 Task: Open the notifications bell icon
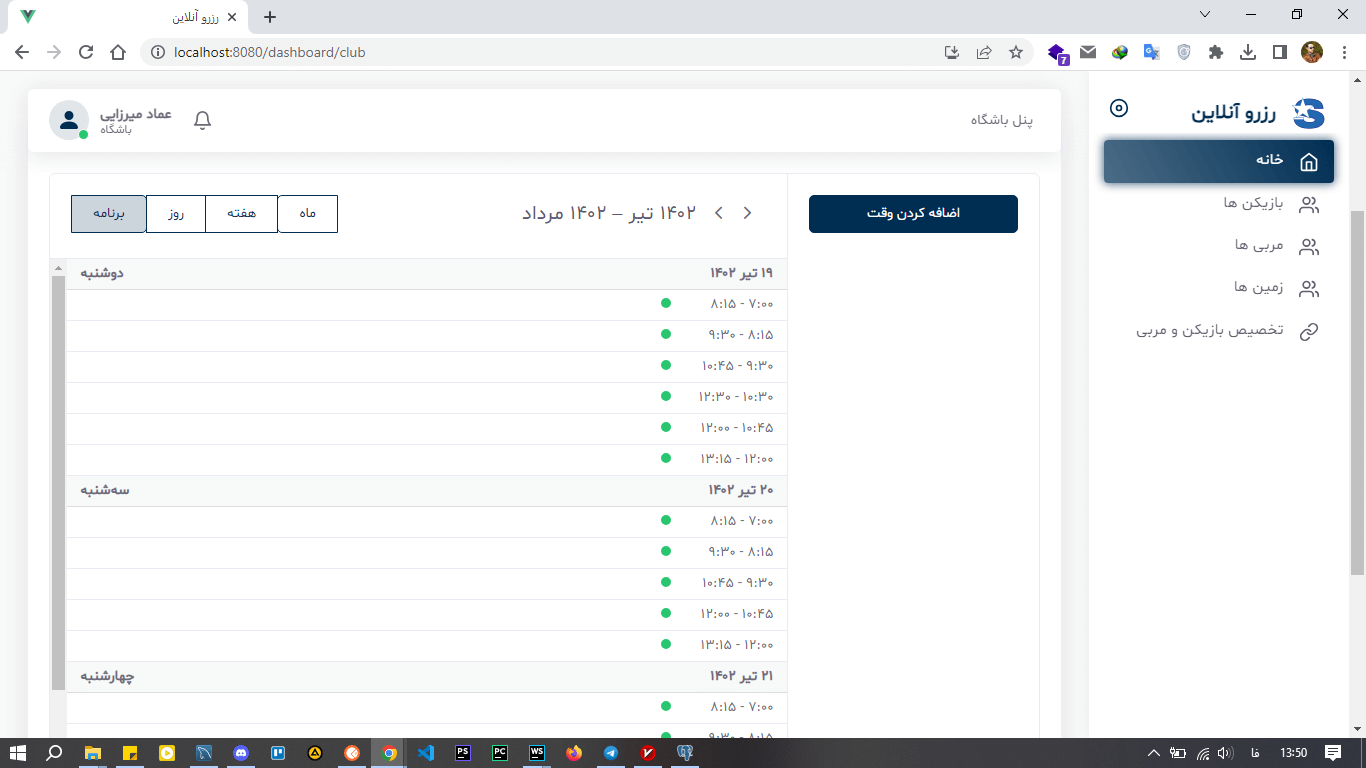coord(202,121)
